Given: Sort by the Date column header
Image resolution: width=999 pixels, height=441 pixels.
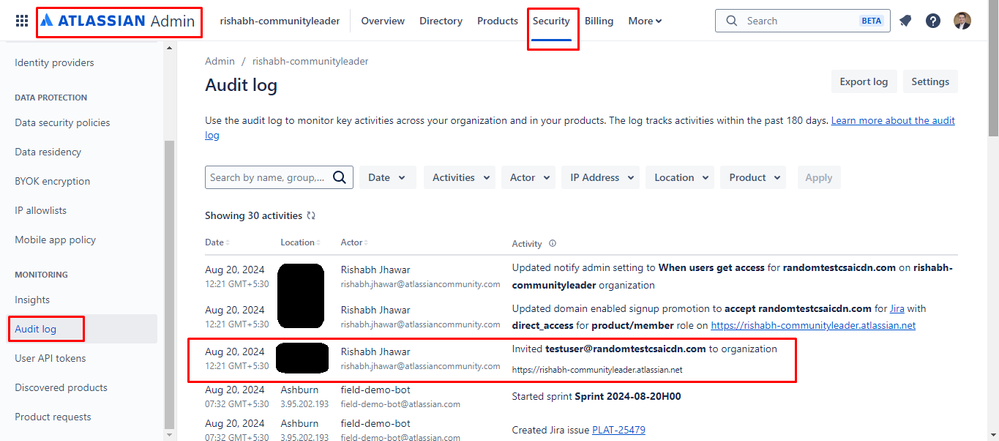Looking at the screenshot, I should click(x=217, y=243).
